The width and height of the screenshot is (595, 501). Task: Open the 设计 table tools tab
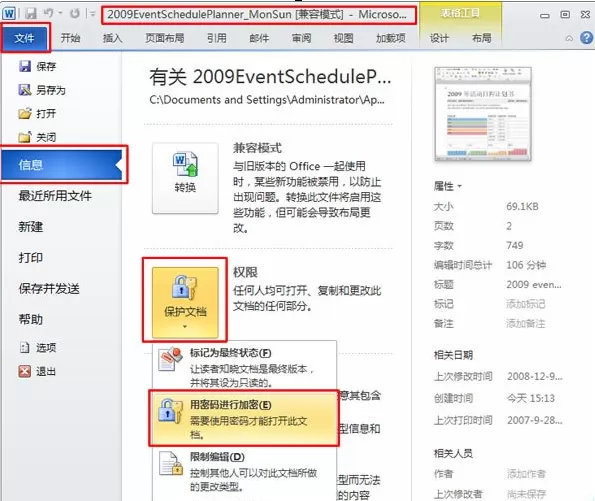pos(439,38)
